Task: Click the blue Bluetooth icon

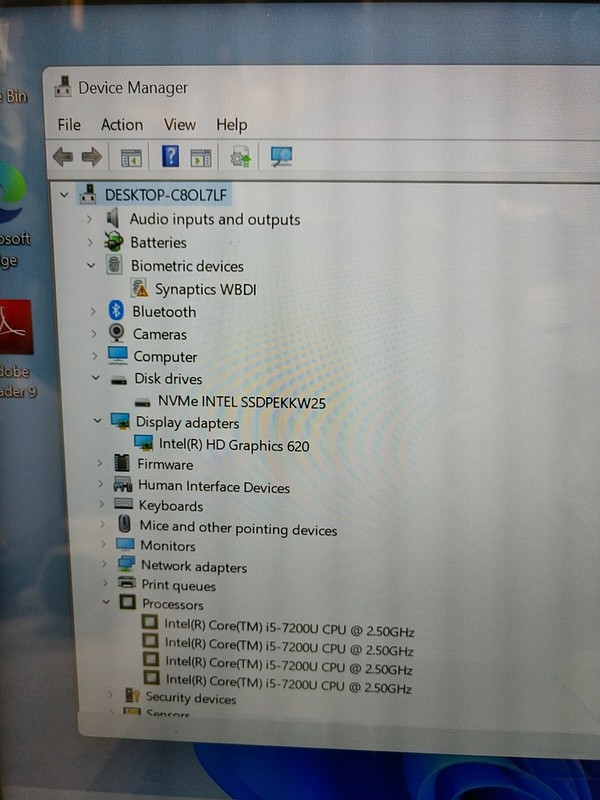Action: point(116,310)
